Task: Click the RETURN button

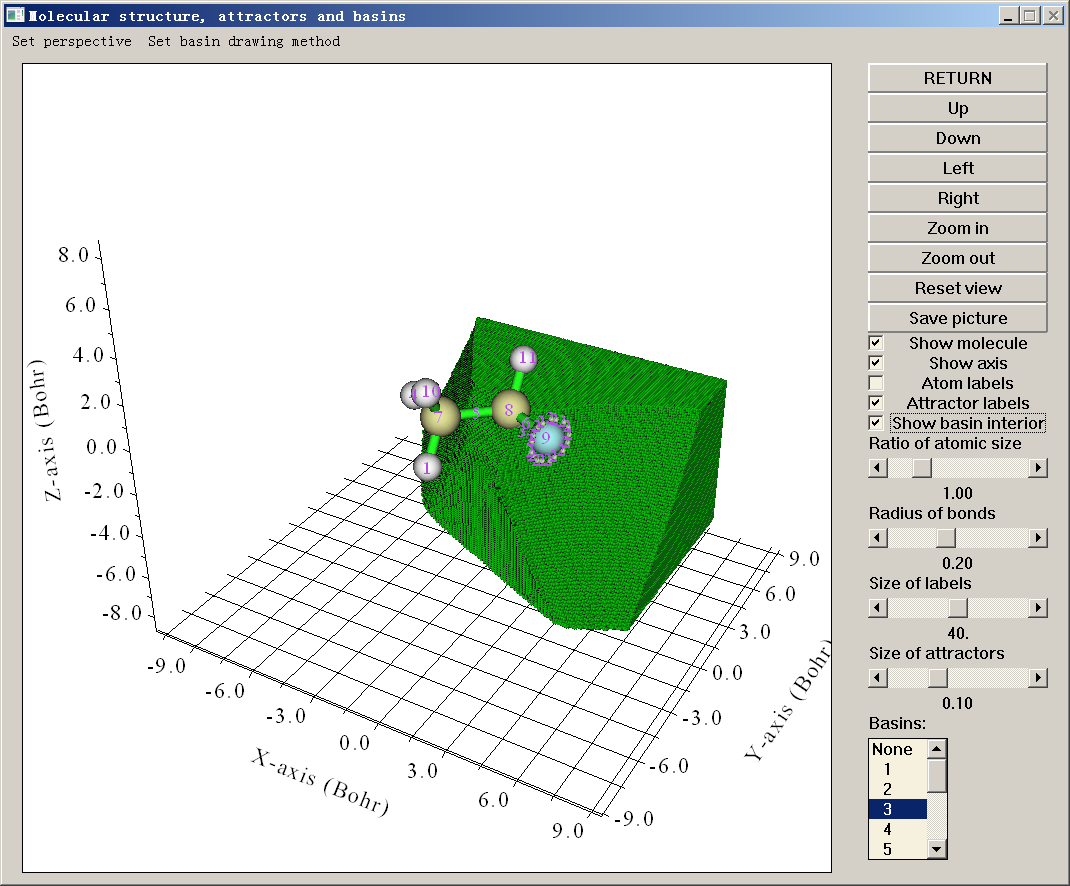Action: tap(957, 78)
